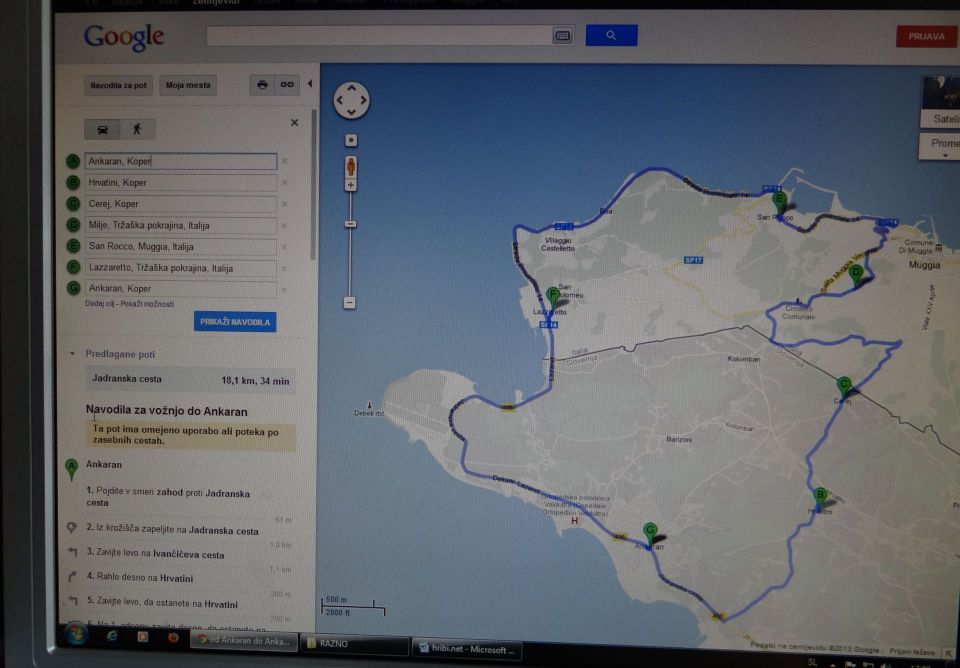Click the zoom slider handle
The height and width of the screenshot is (668, 960).
coord(350,224)
